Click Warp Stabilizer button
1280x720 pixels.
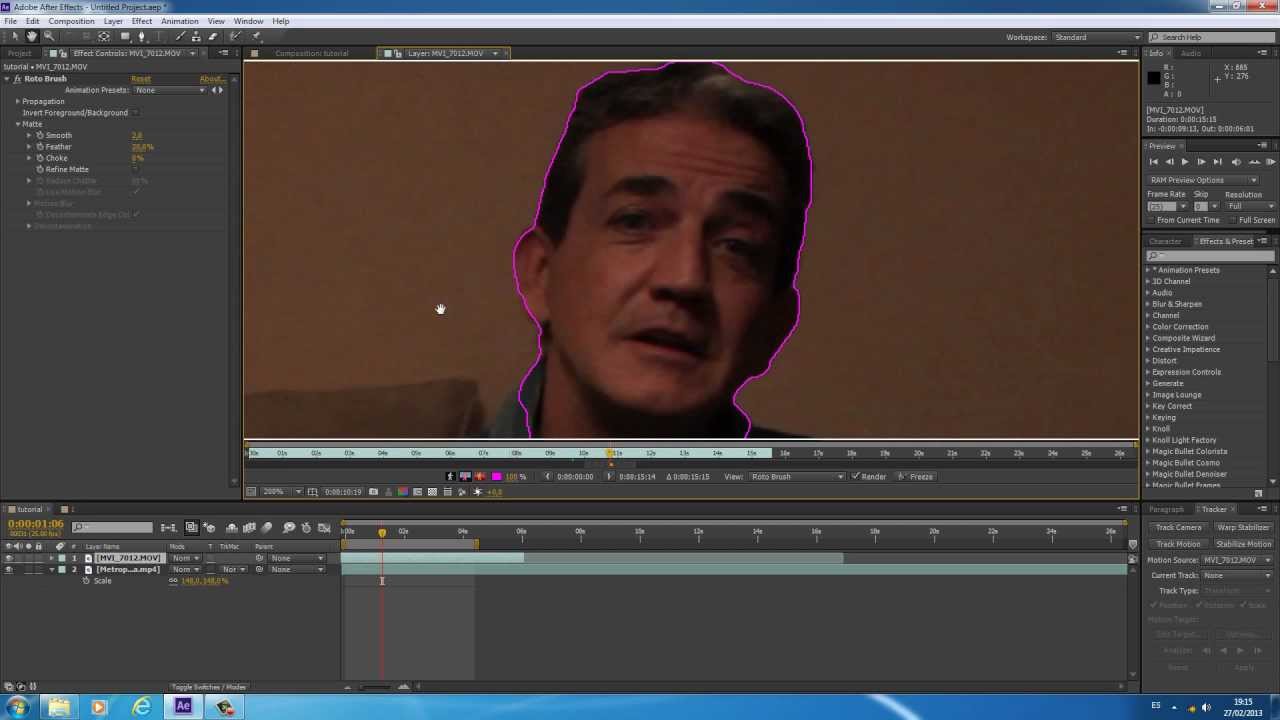[x=1243, y=528]
